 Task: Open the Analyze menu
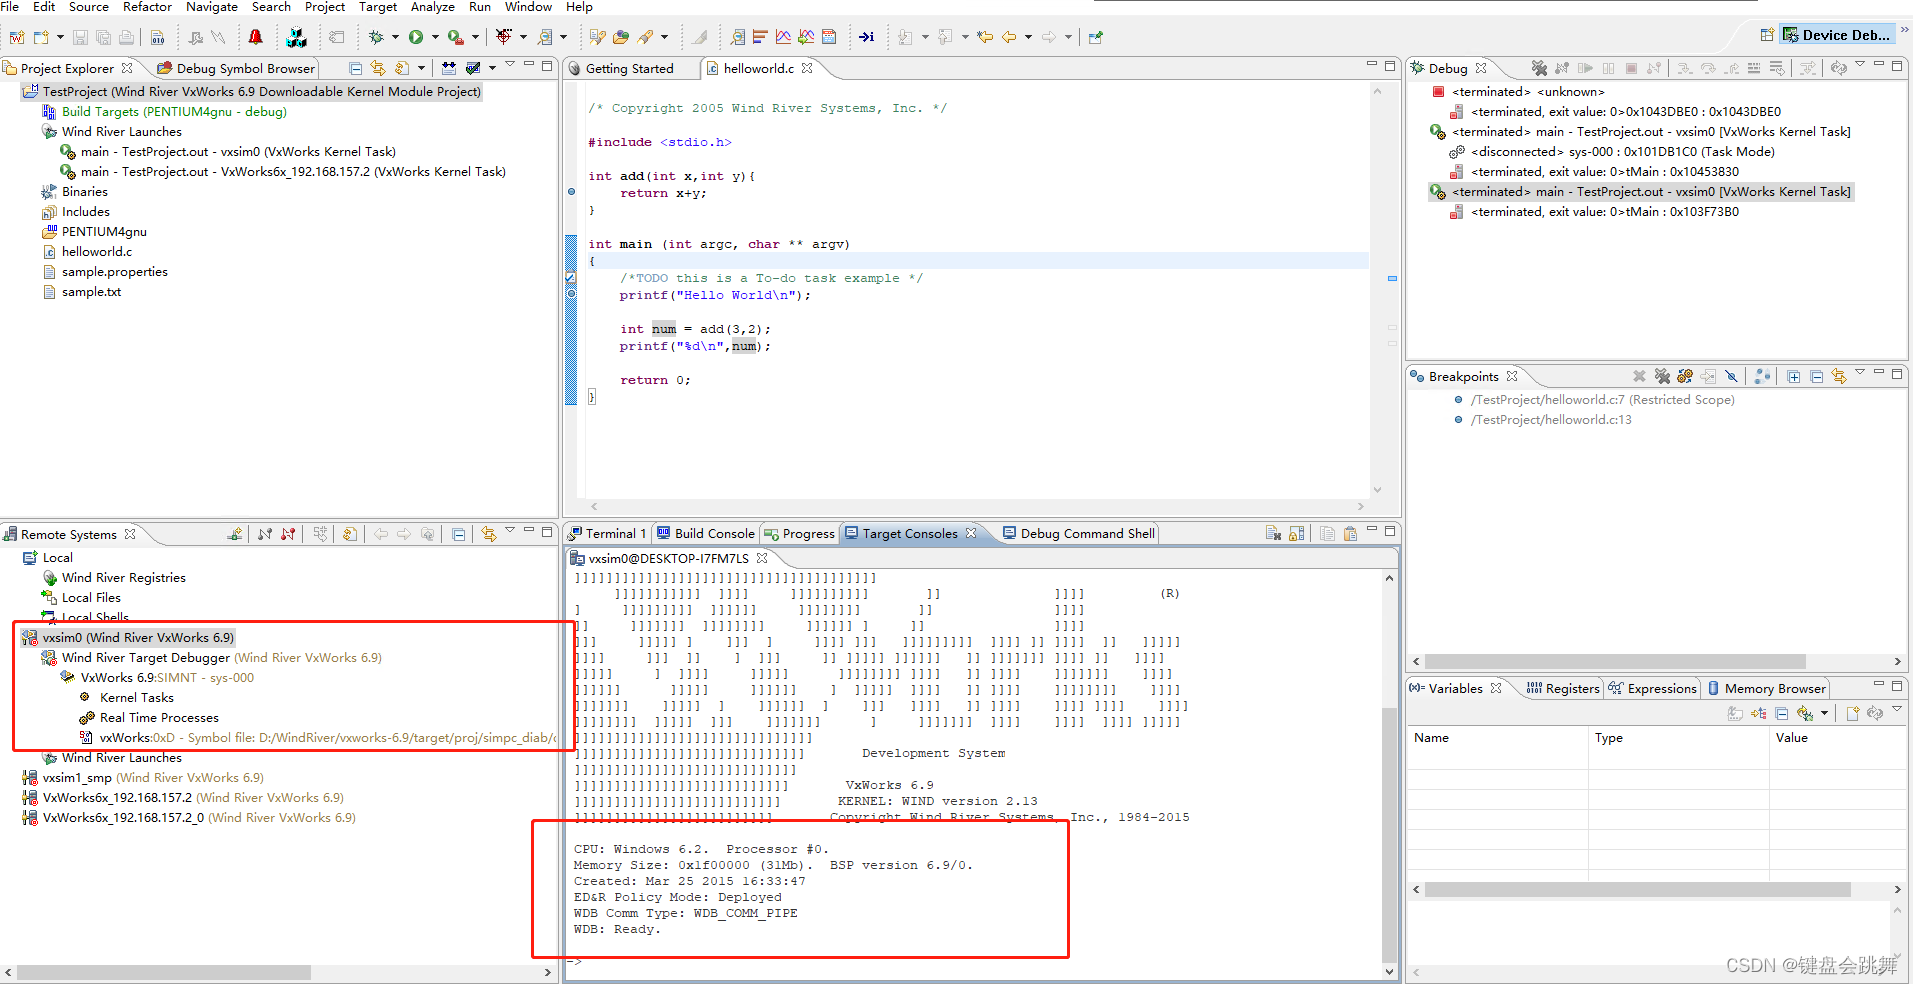[432, 7]
